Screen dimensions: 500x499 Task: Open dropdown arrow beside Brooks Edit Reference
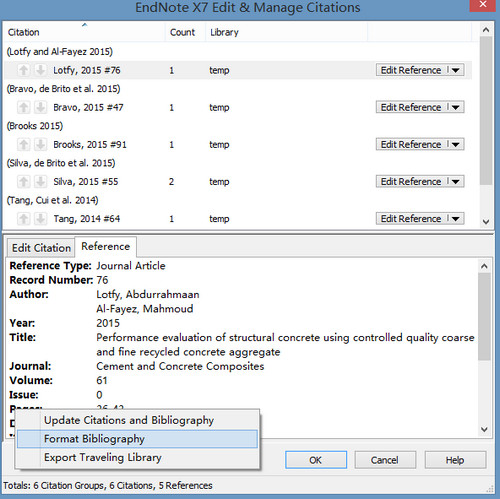[456, 144]
